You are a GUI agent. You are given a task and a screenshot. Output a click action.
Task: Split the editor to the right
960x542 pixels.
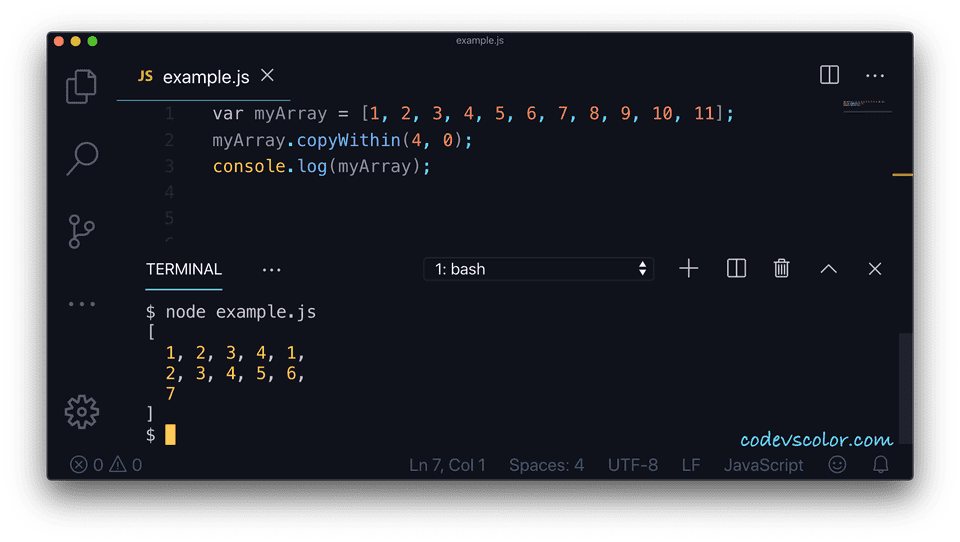click(830, 75)
